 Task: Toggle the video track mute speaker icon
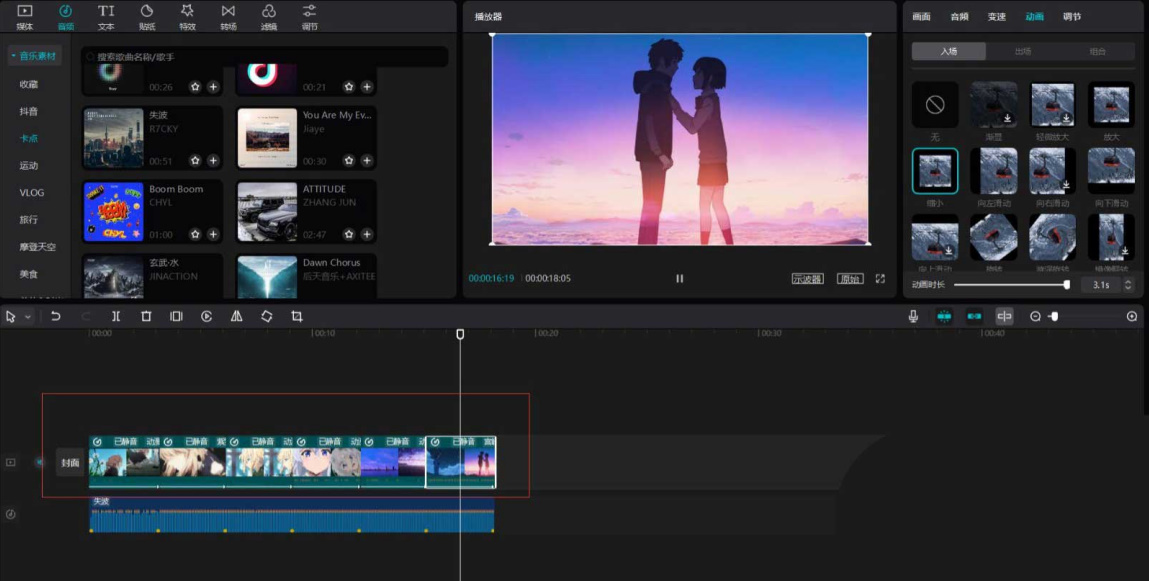[41, 462]
